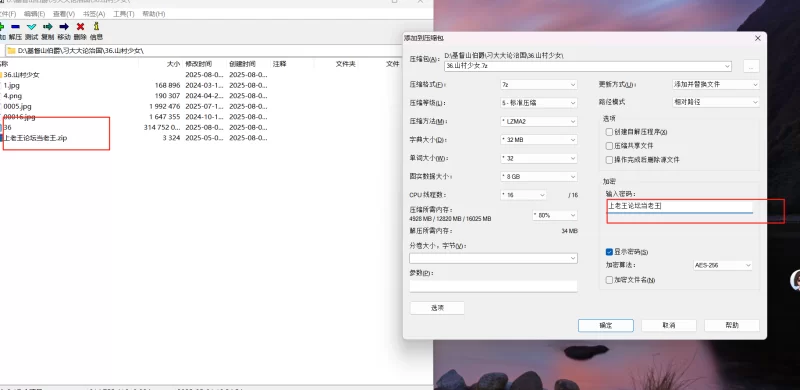Open the 固实数据大小 dropdown showing 8 GB
800x390 pixels.
point(539,177)
